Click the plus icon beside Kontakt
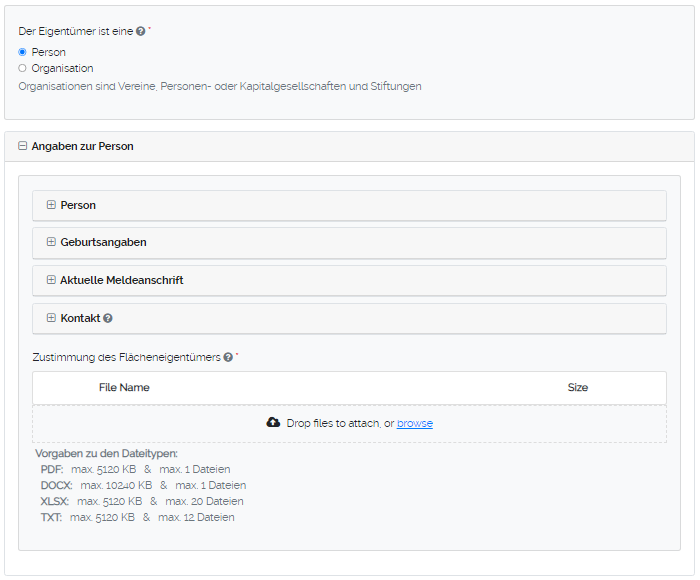This screenshot has width=700, height=580. pyautogui.click(x=51, y=318)
